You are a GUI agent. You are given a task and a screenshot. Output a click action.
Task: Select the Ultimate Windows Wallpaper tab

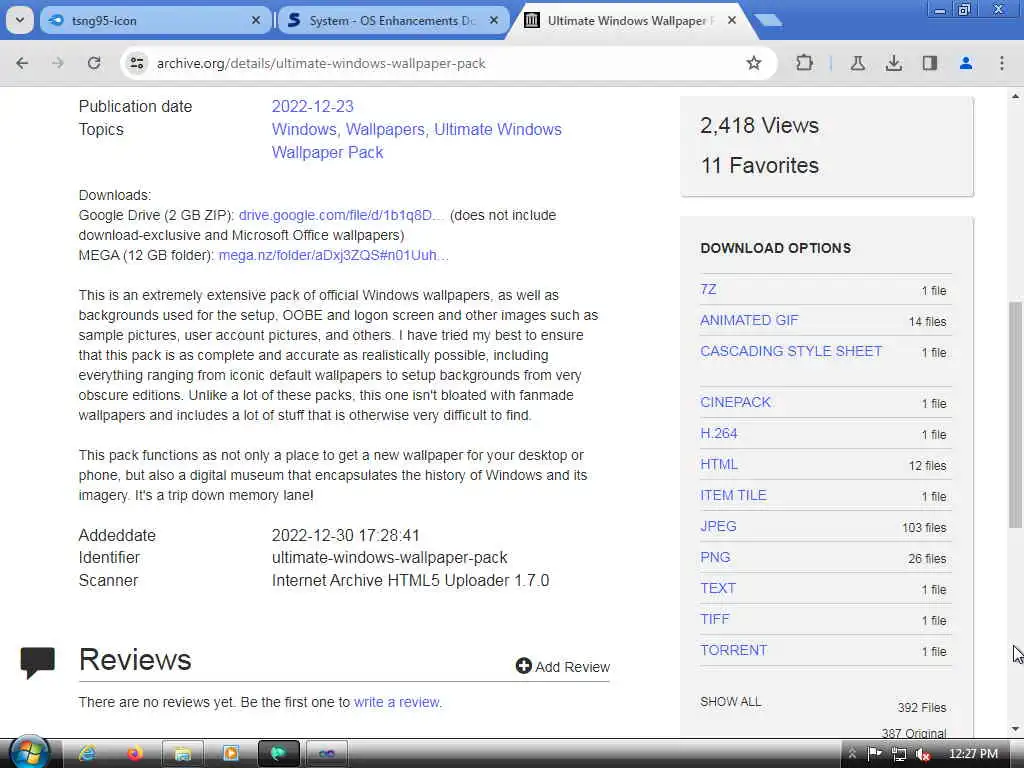tap(630, 20)
